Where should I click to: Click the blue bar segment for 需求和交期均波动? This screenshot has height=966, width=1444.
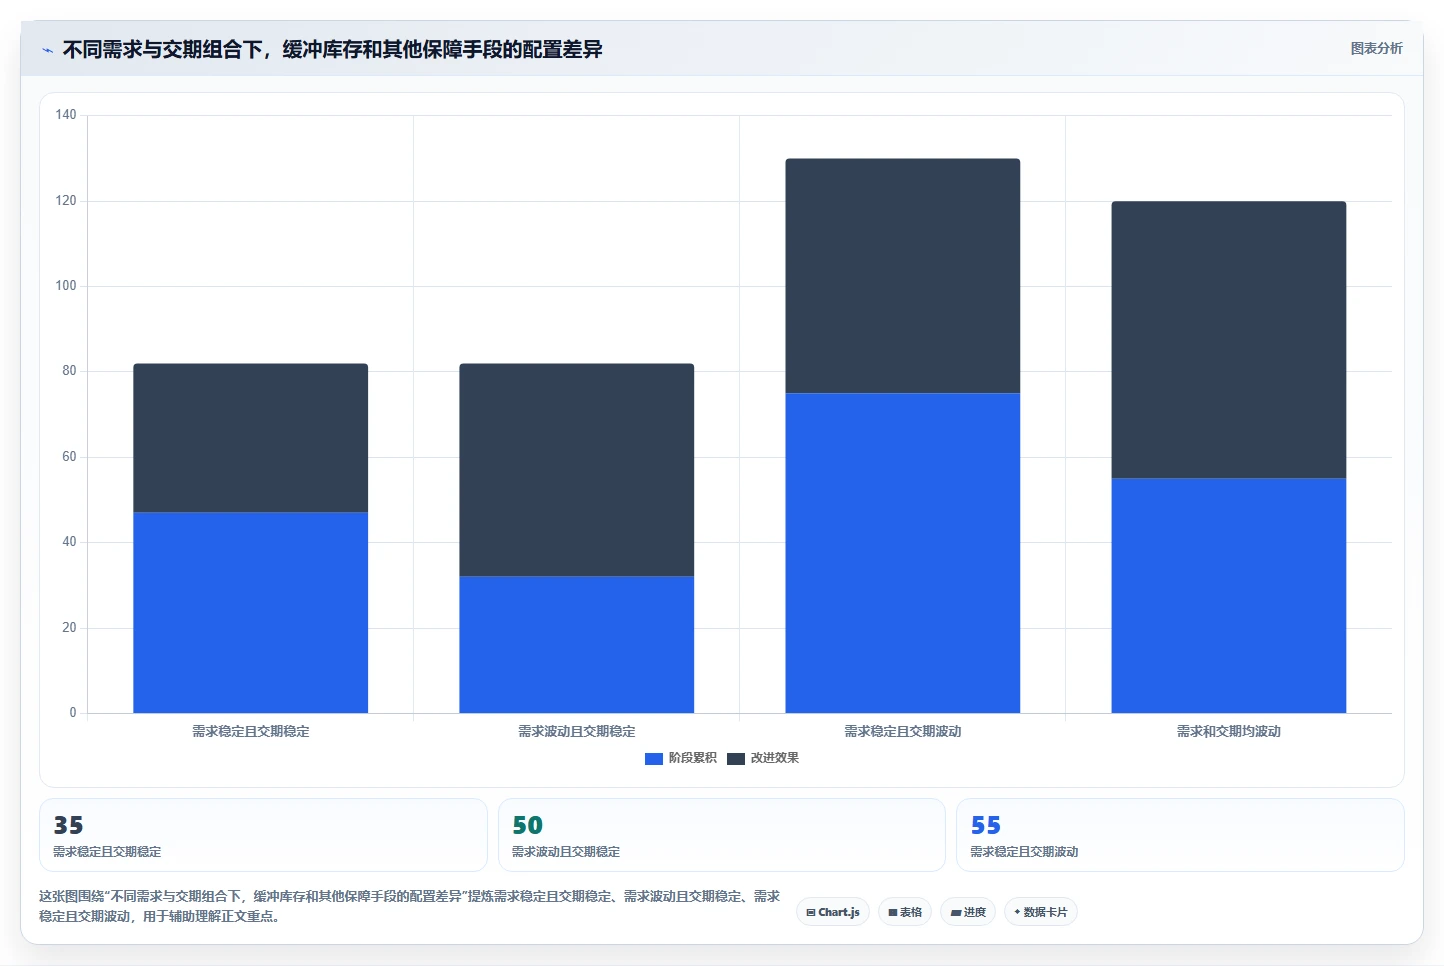(x=1229, y=596)
